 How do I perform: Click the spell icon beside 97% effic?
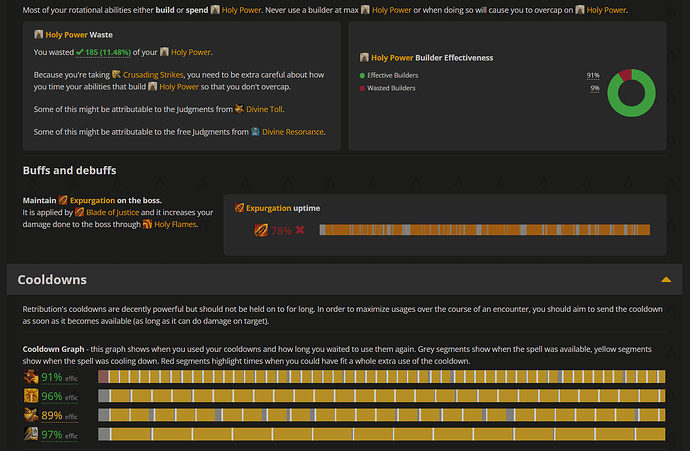tap(32, 434)
